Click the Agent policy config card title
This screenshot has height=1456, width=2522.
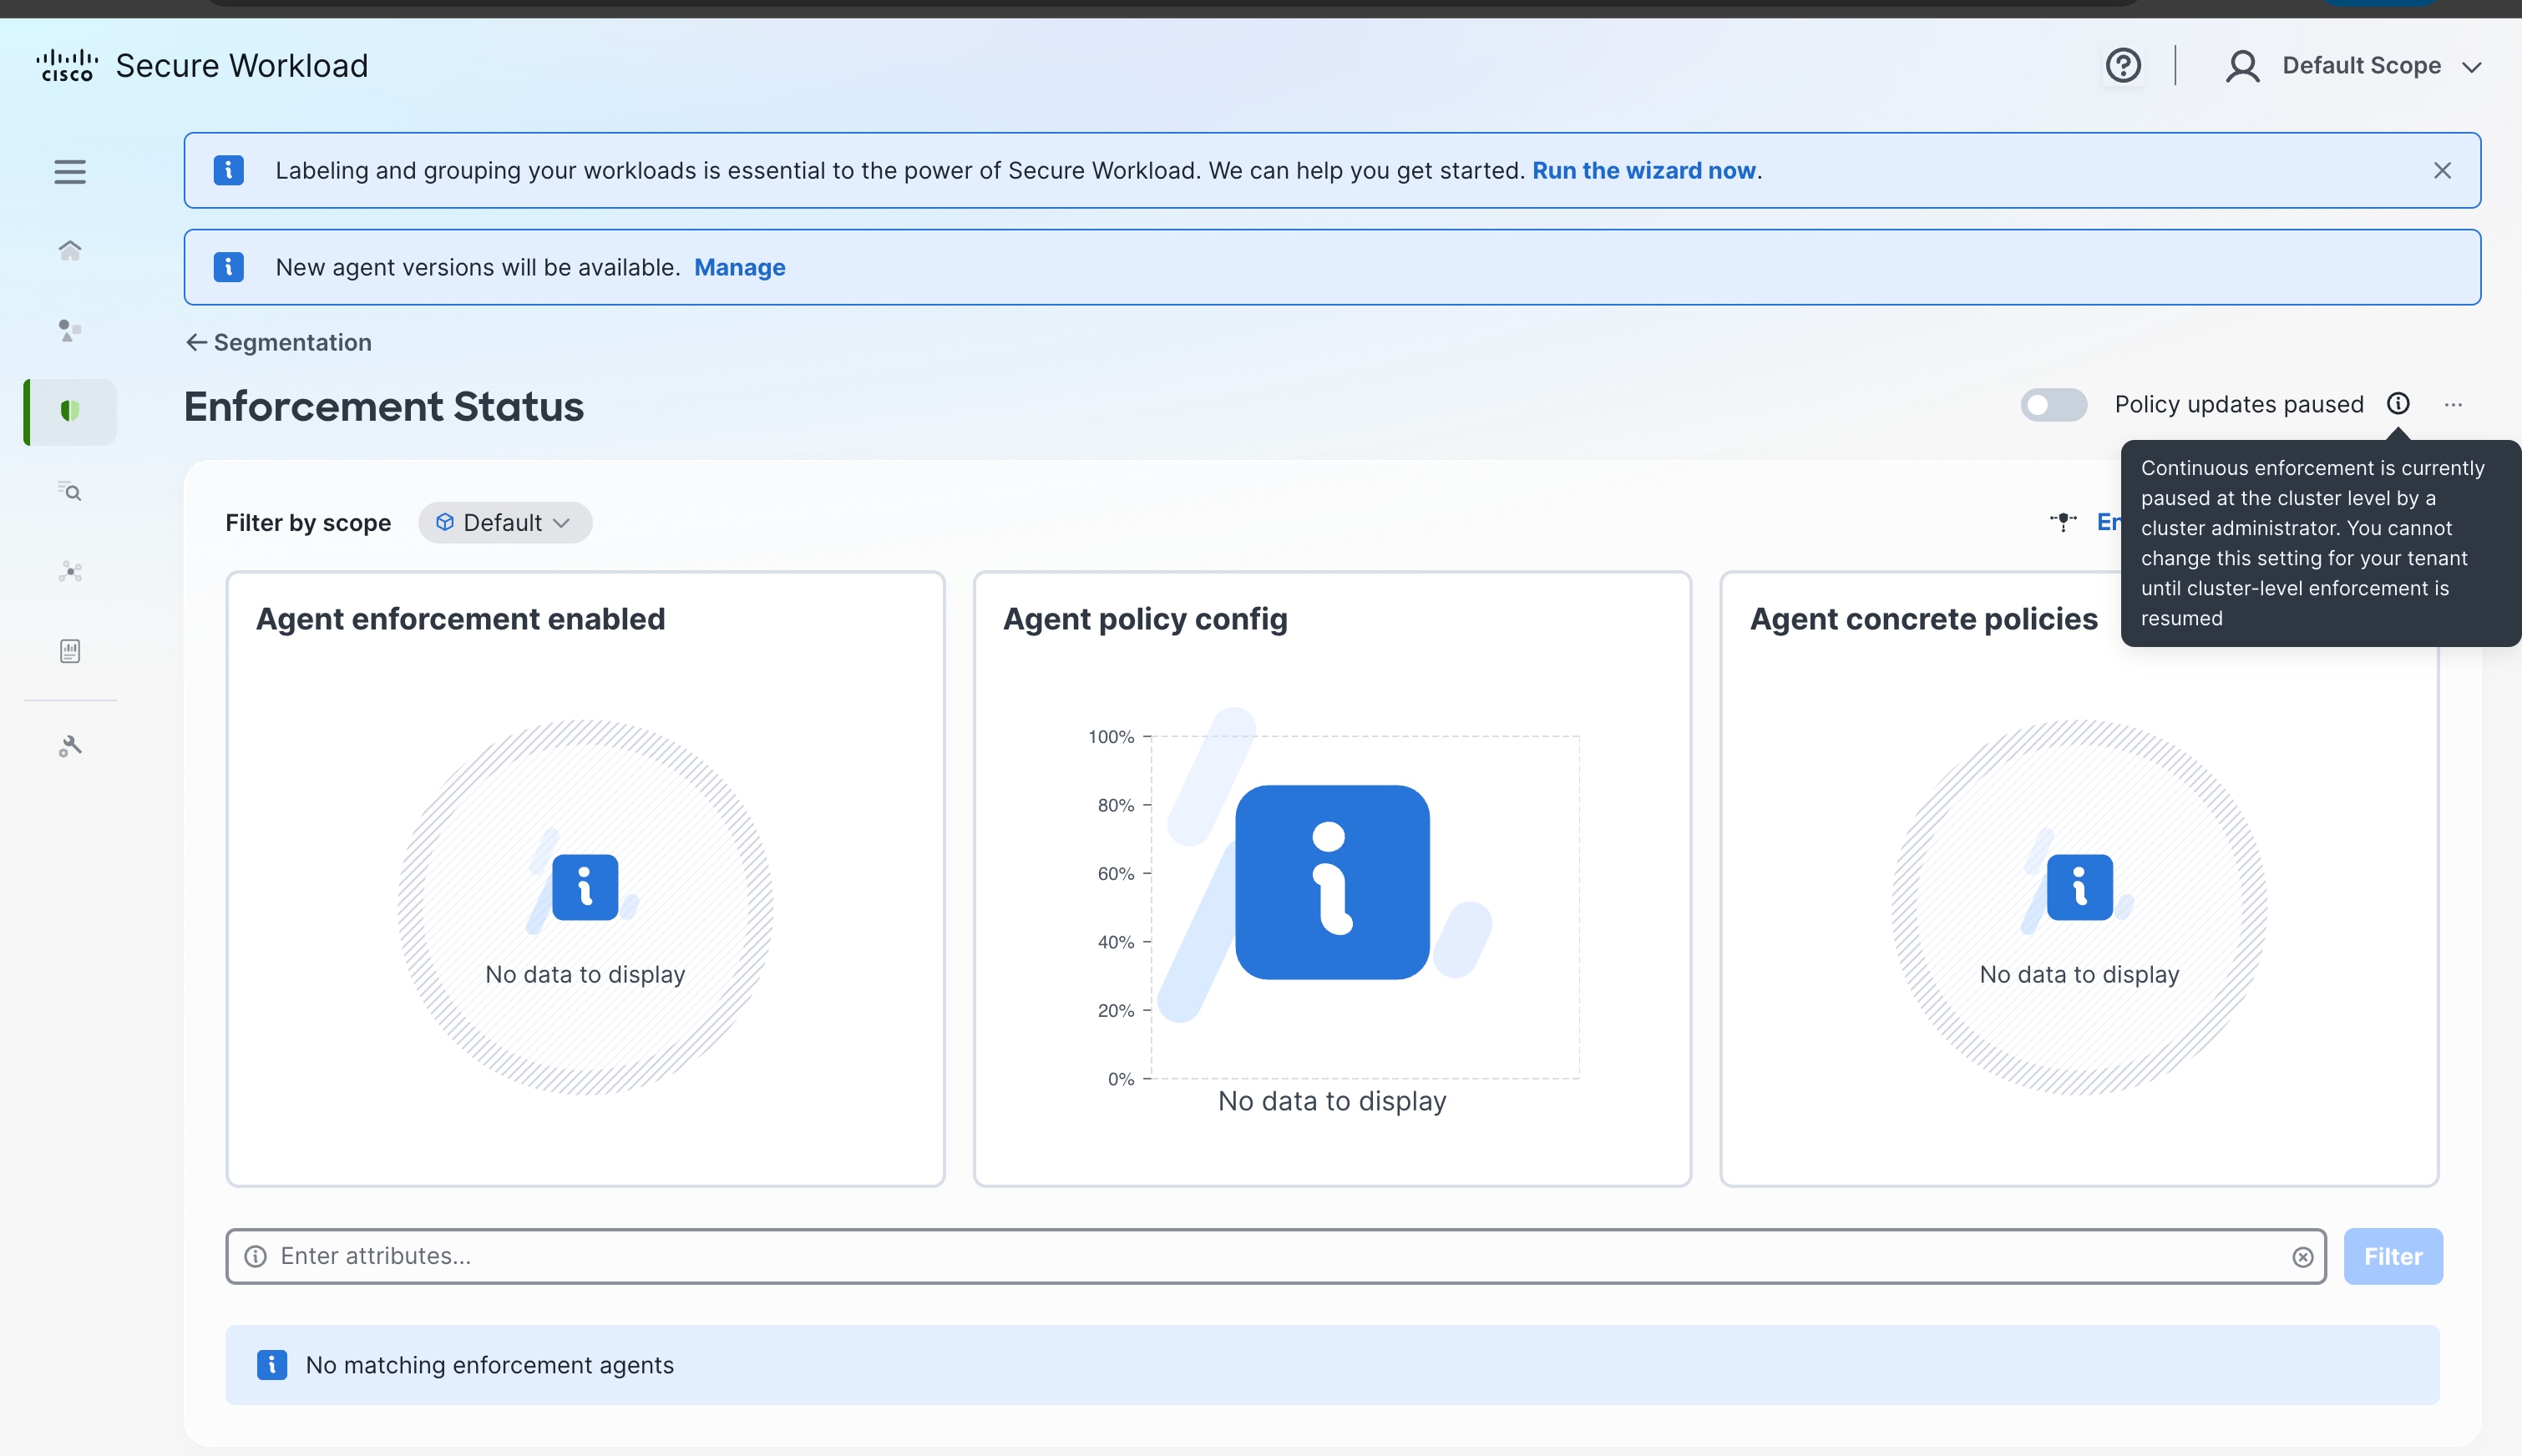[1145, 619]
